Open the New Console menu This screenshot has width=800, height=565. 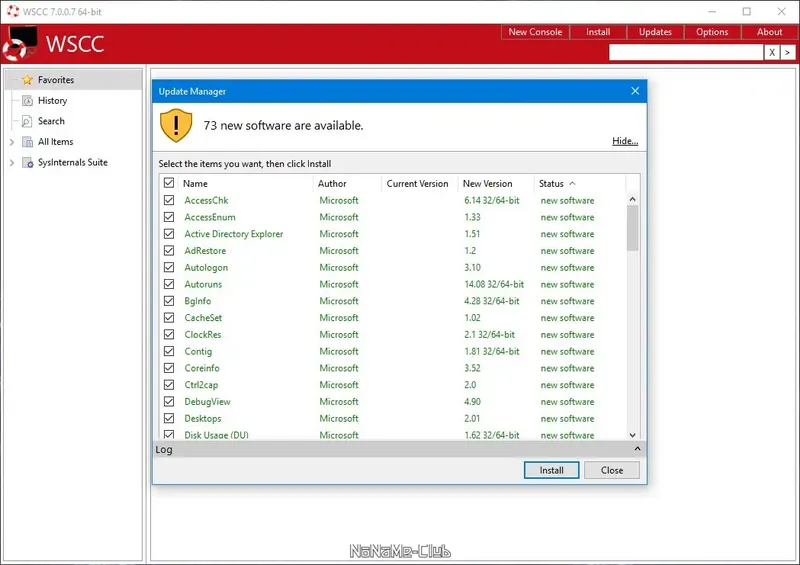click(535, 32)
